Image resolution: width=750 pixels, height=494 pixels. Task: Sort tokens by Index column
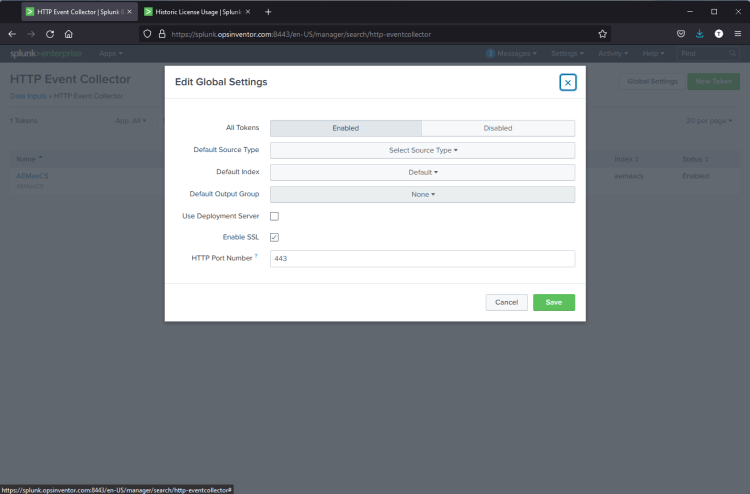tap(626, 159)
